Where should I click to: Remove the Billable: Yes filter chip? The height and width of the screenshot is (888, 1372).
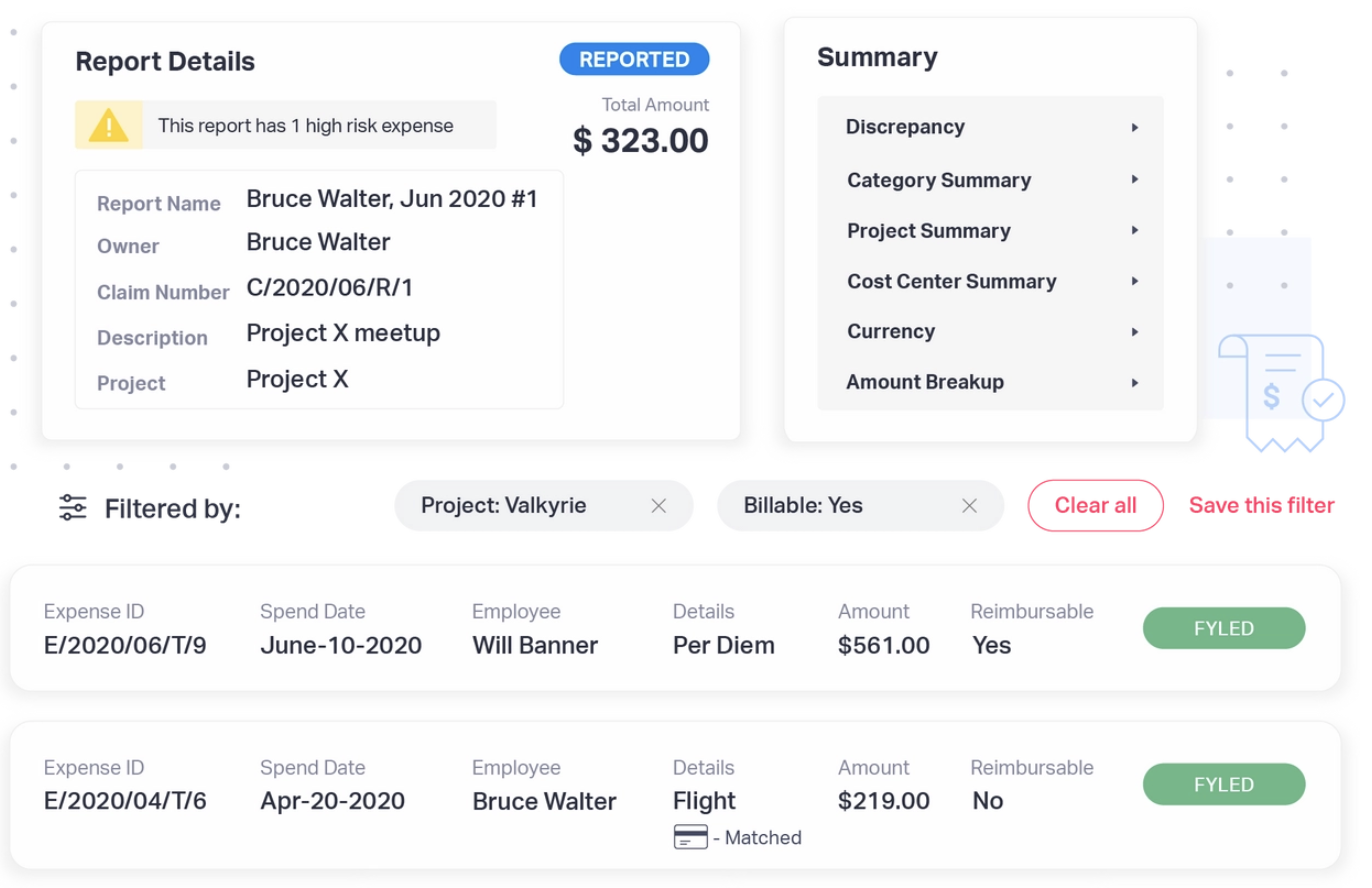pyautogui.click(x=969, y=506)
